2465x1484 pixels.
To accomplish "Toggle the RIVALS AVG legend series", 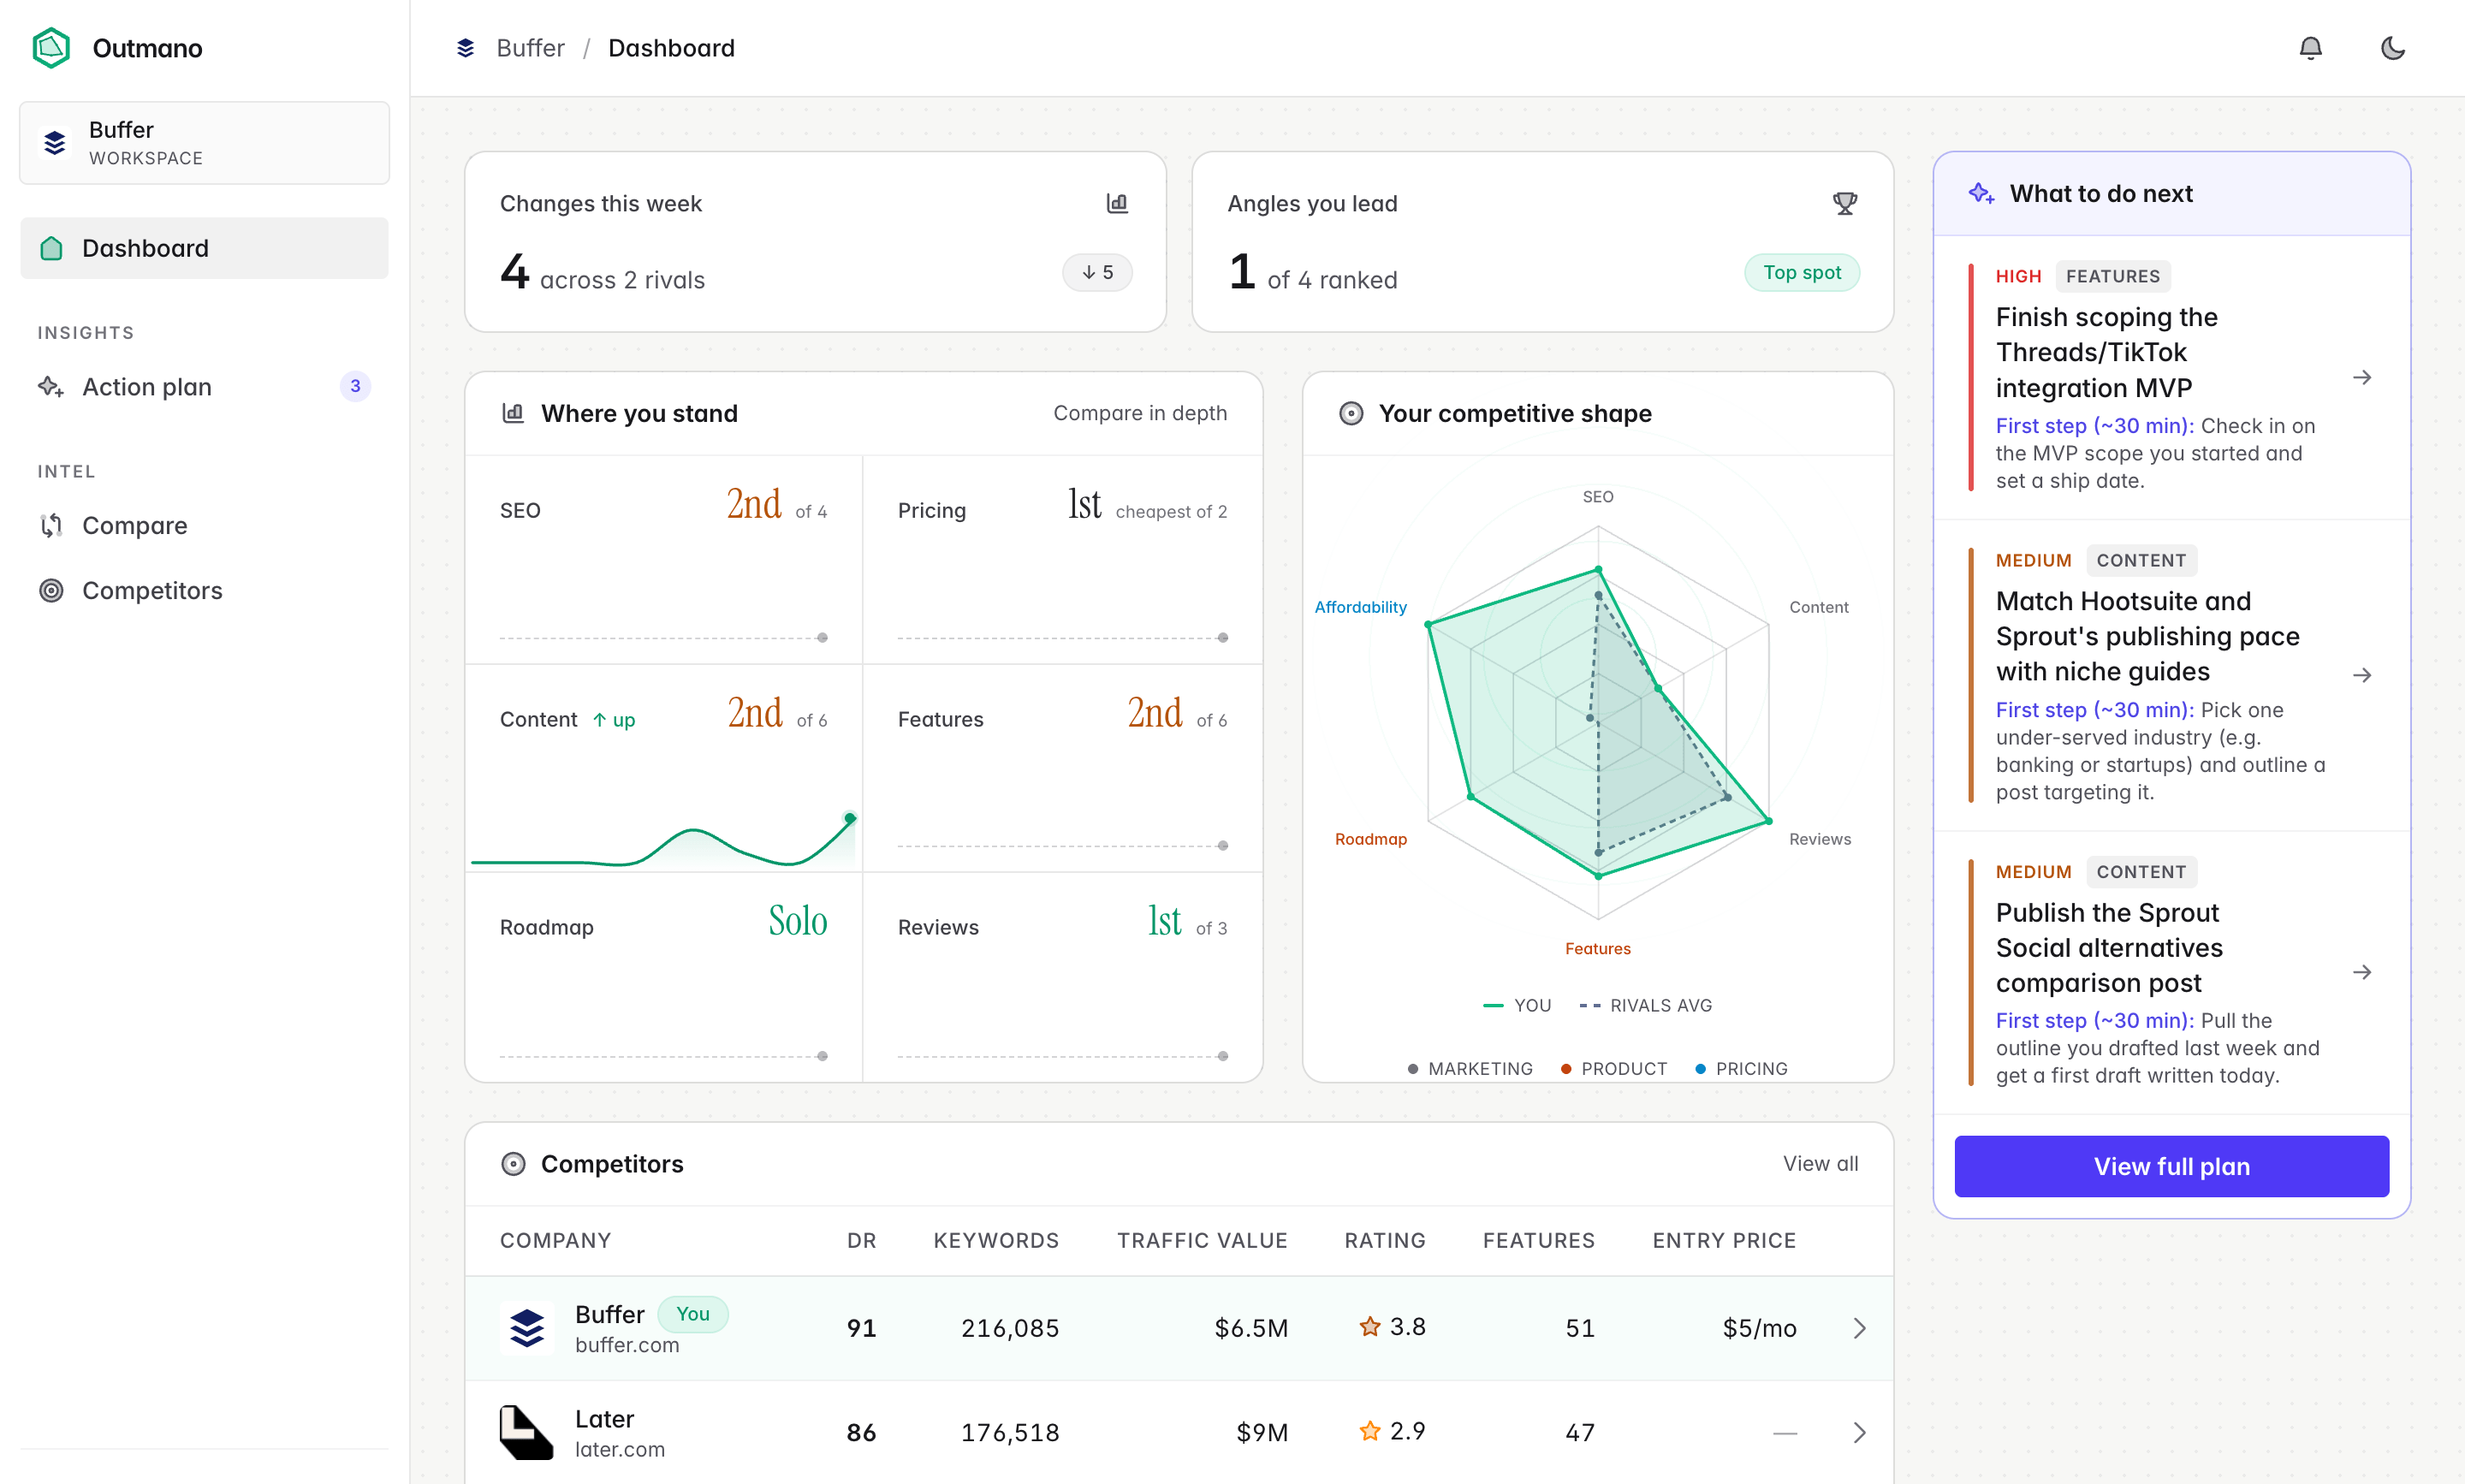I will tap(1645, 1005).
